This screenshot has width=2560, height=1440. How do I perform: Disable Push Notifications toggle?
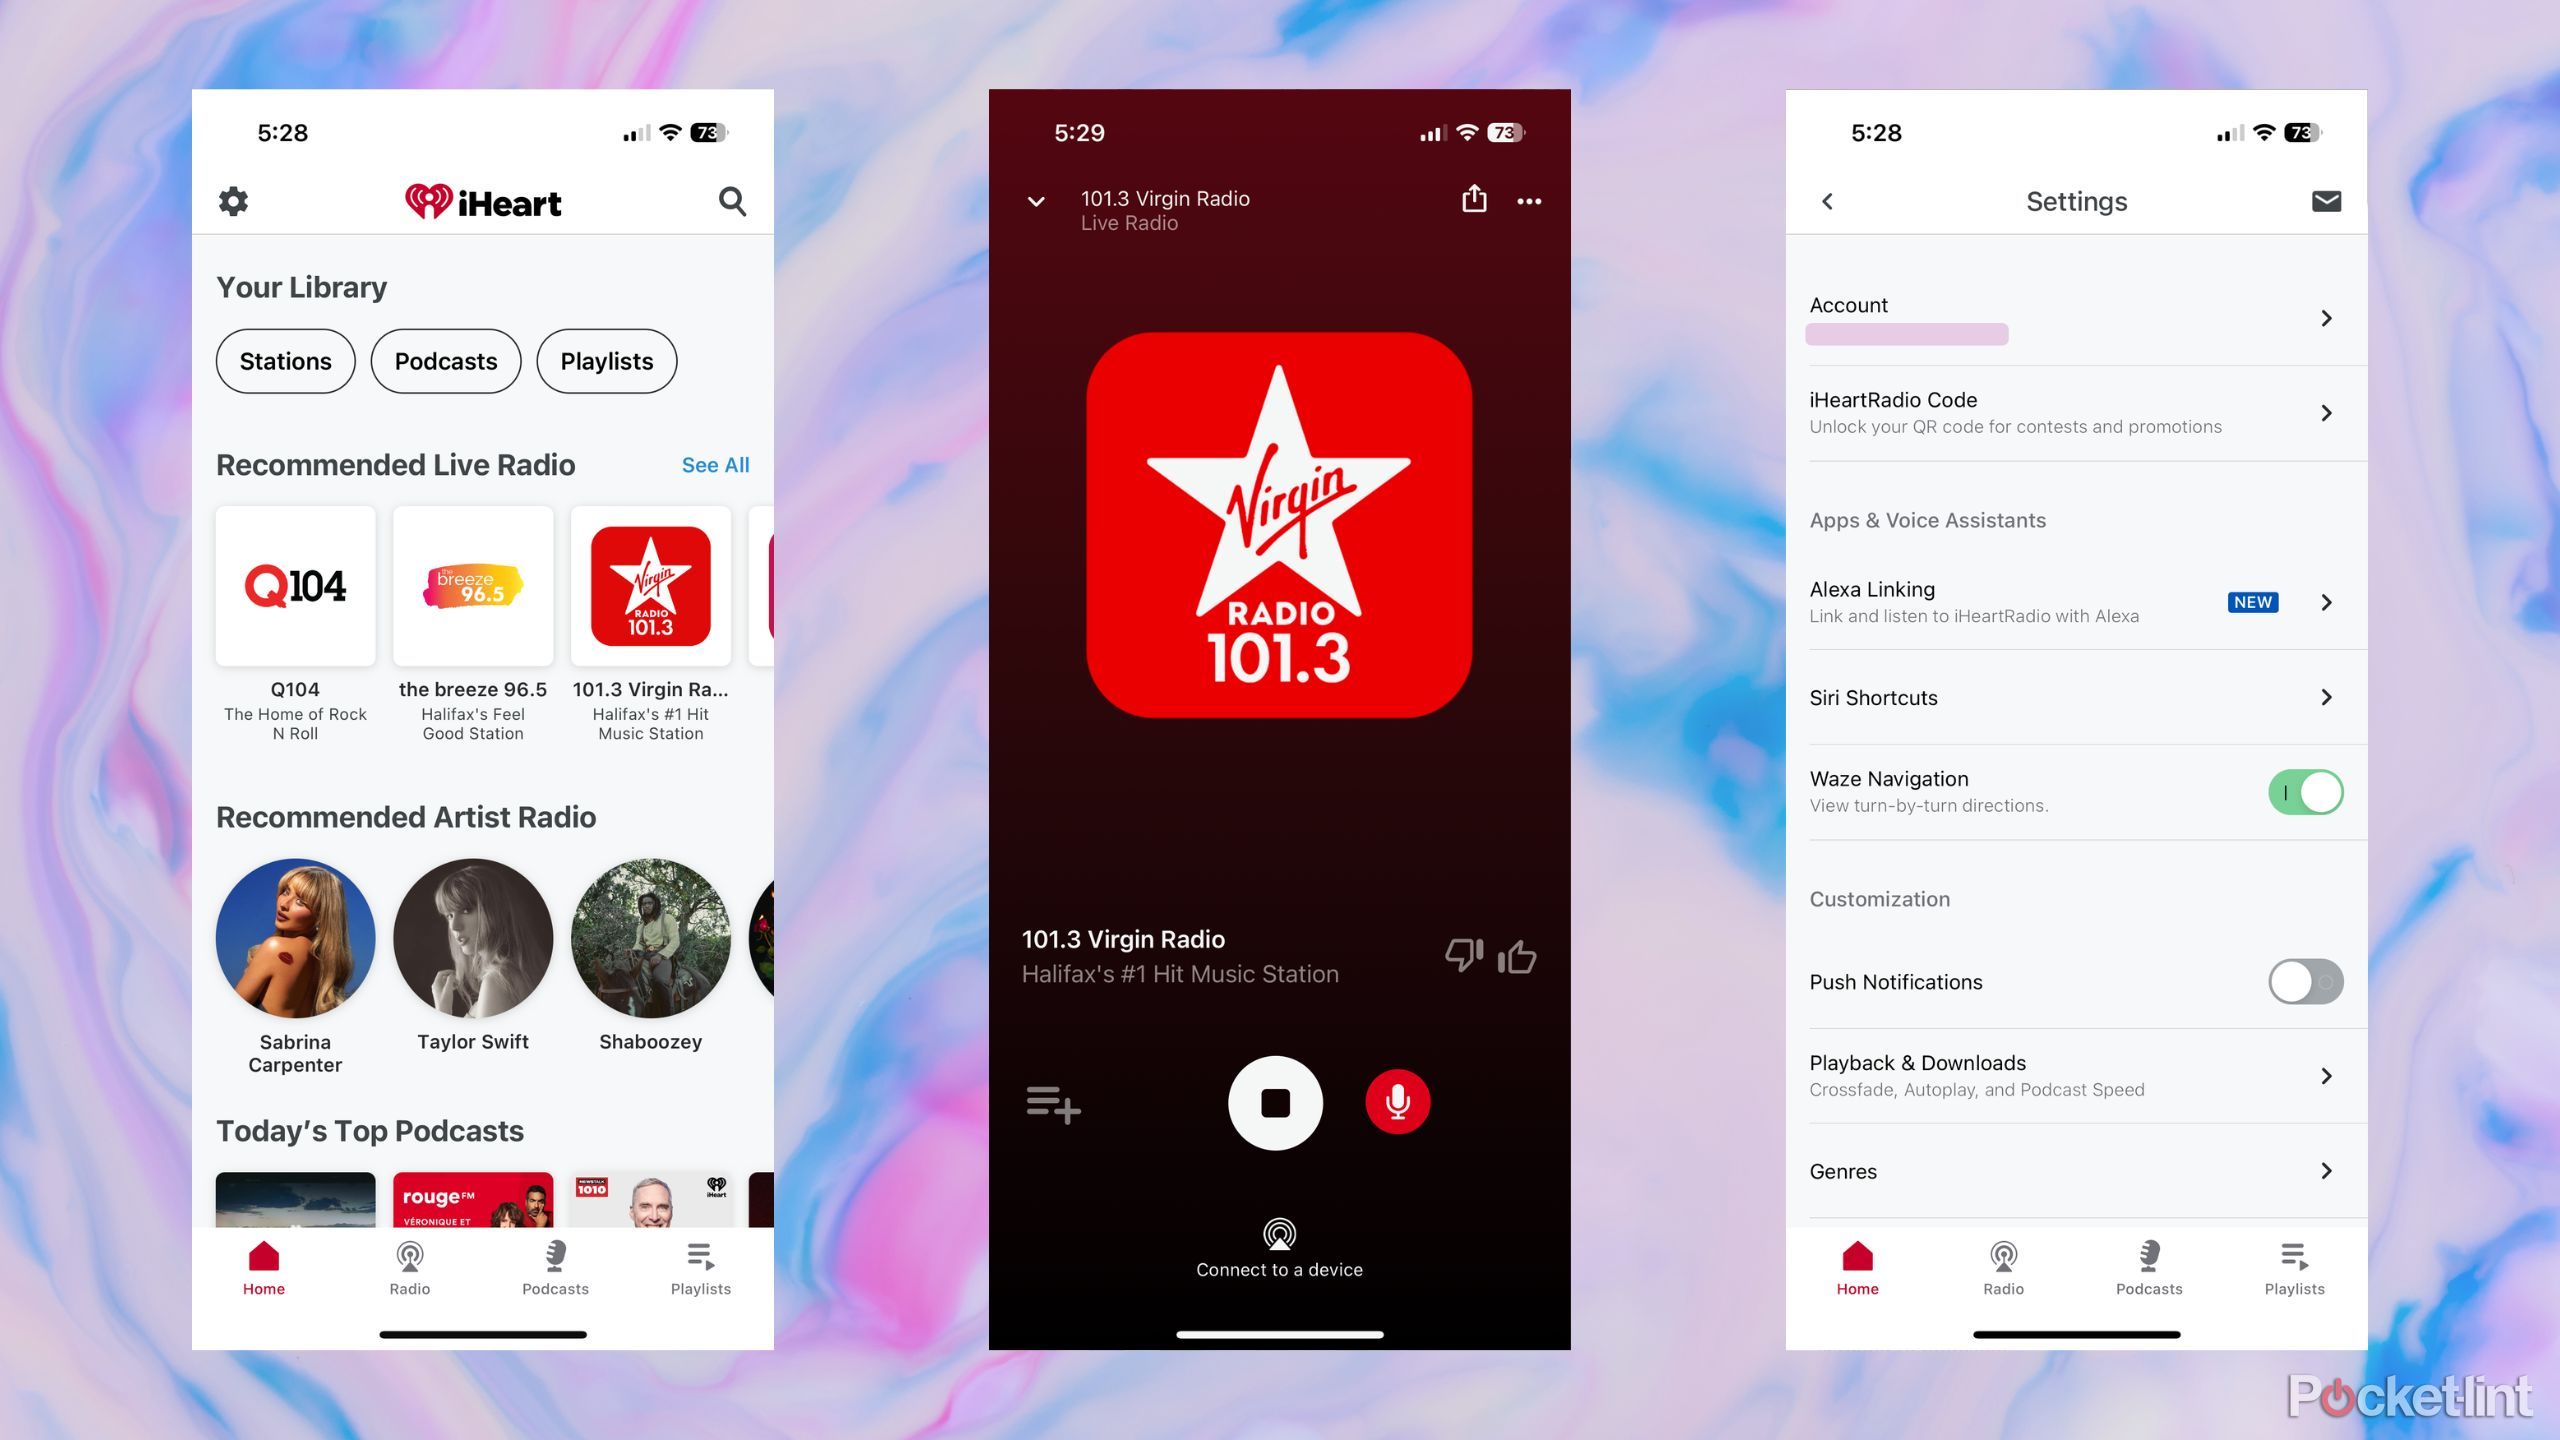click(x=2303, y=981)
